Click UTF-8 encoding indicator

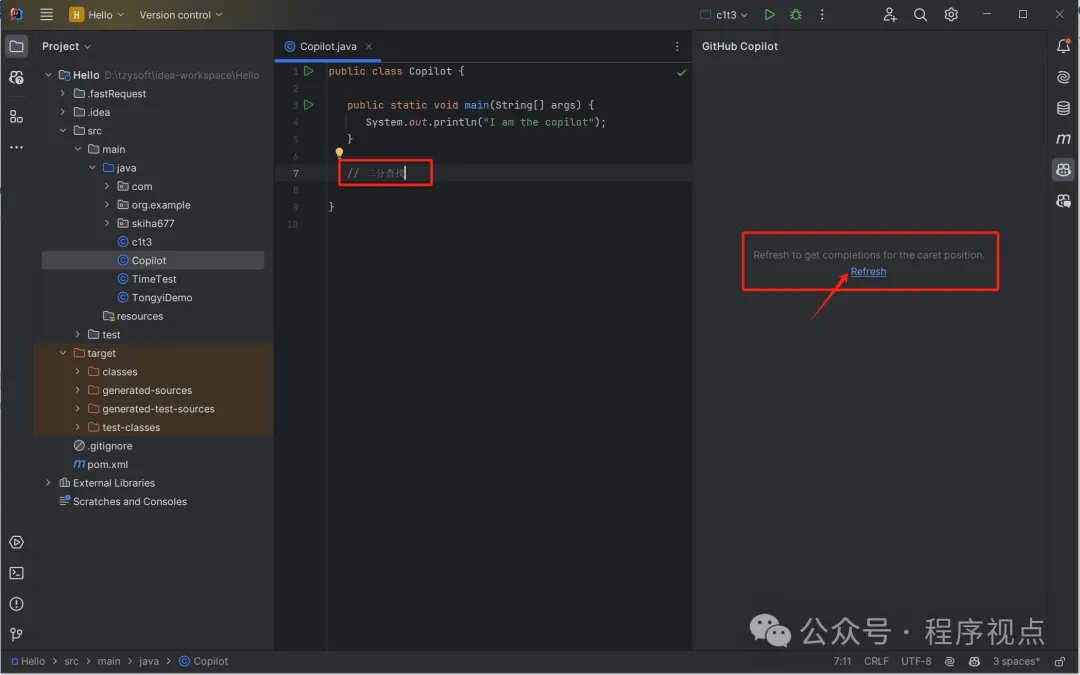pos(916,661)
